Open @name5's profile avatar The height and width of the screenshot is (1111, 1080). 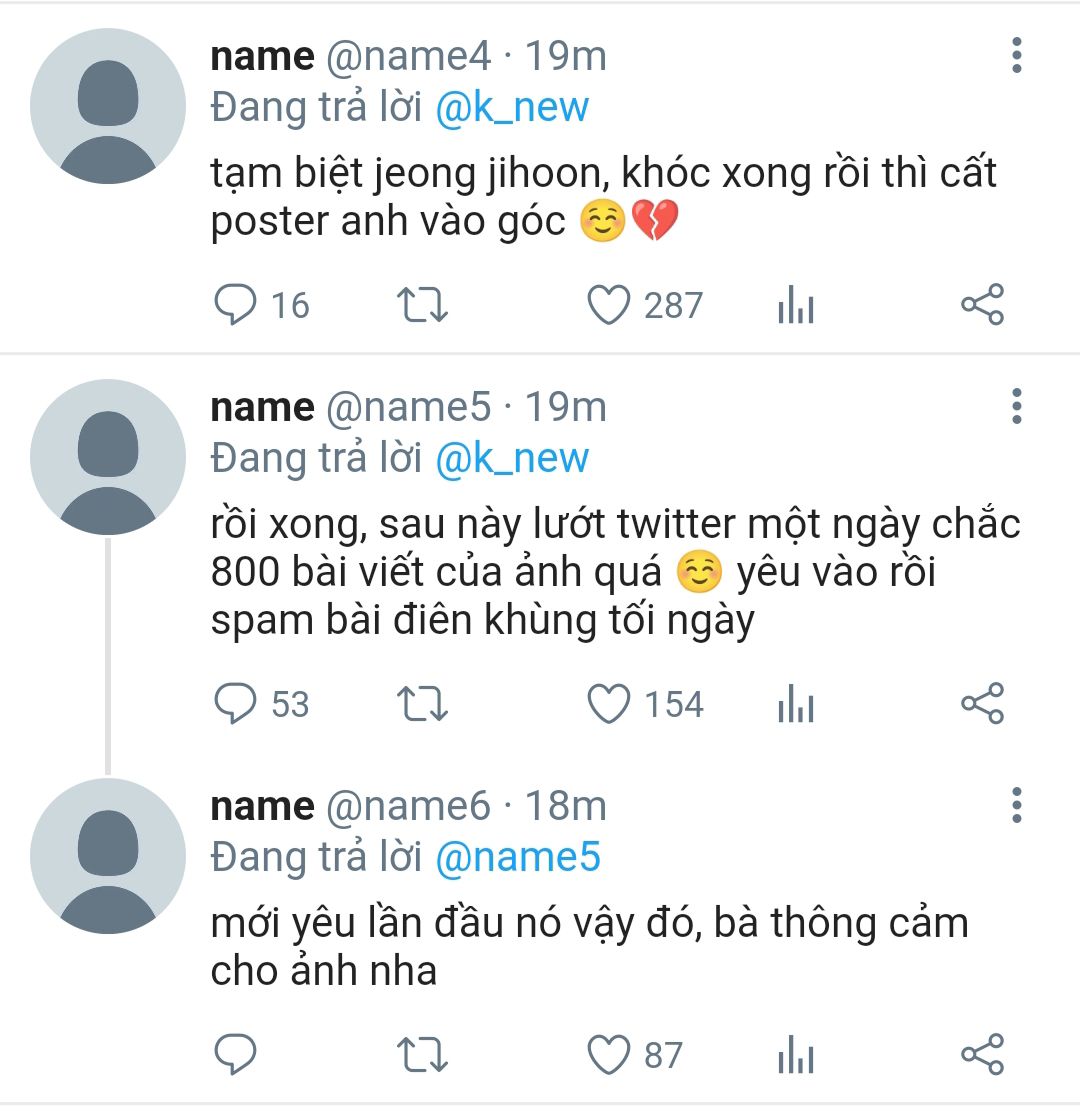coord(108,457)
